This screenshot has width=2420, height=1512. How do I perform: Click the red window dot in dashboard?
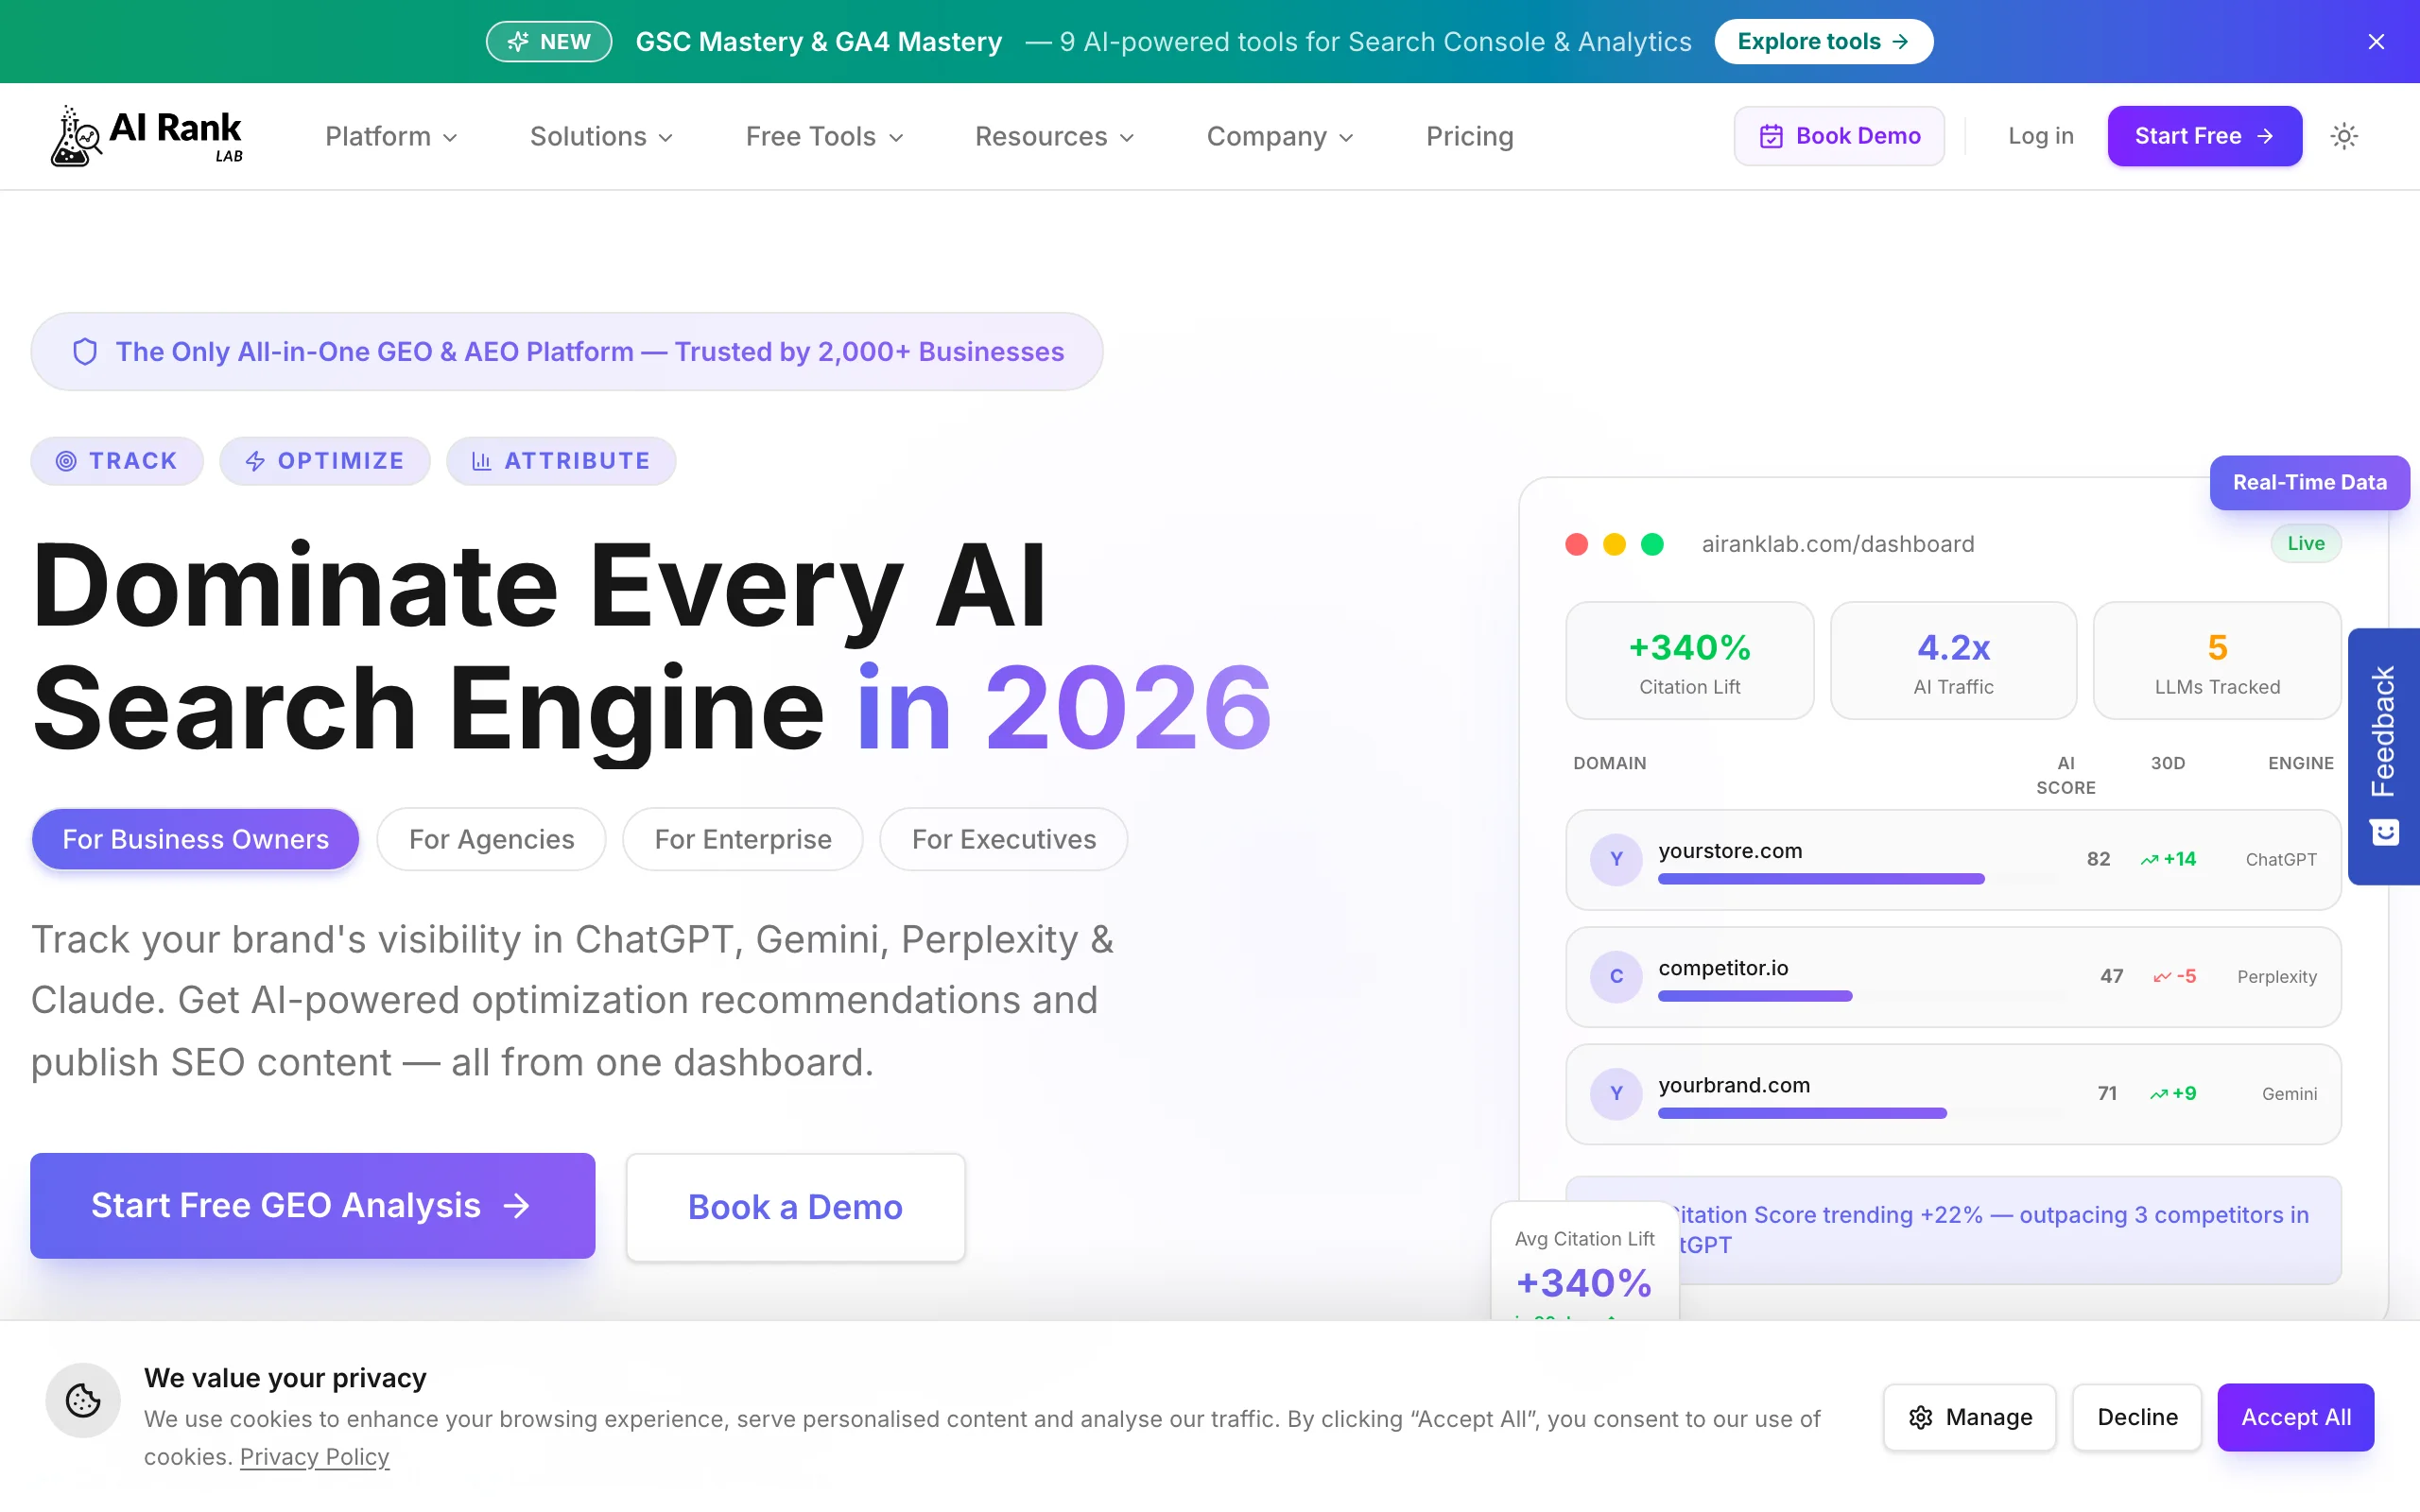click(x=1576, y=544)
